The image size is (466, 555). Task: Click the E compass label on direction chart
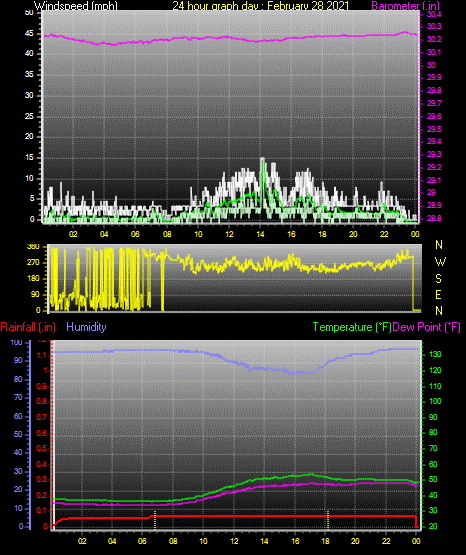pos(438,294)
